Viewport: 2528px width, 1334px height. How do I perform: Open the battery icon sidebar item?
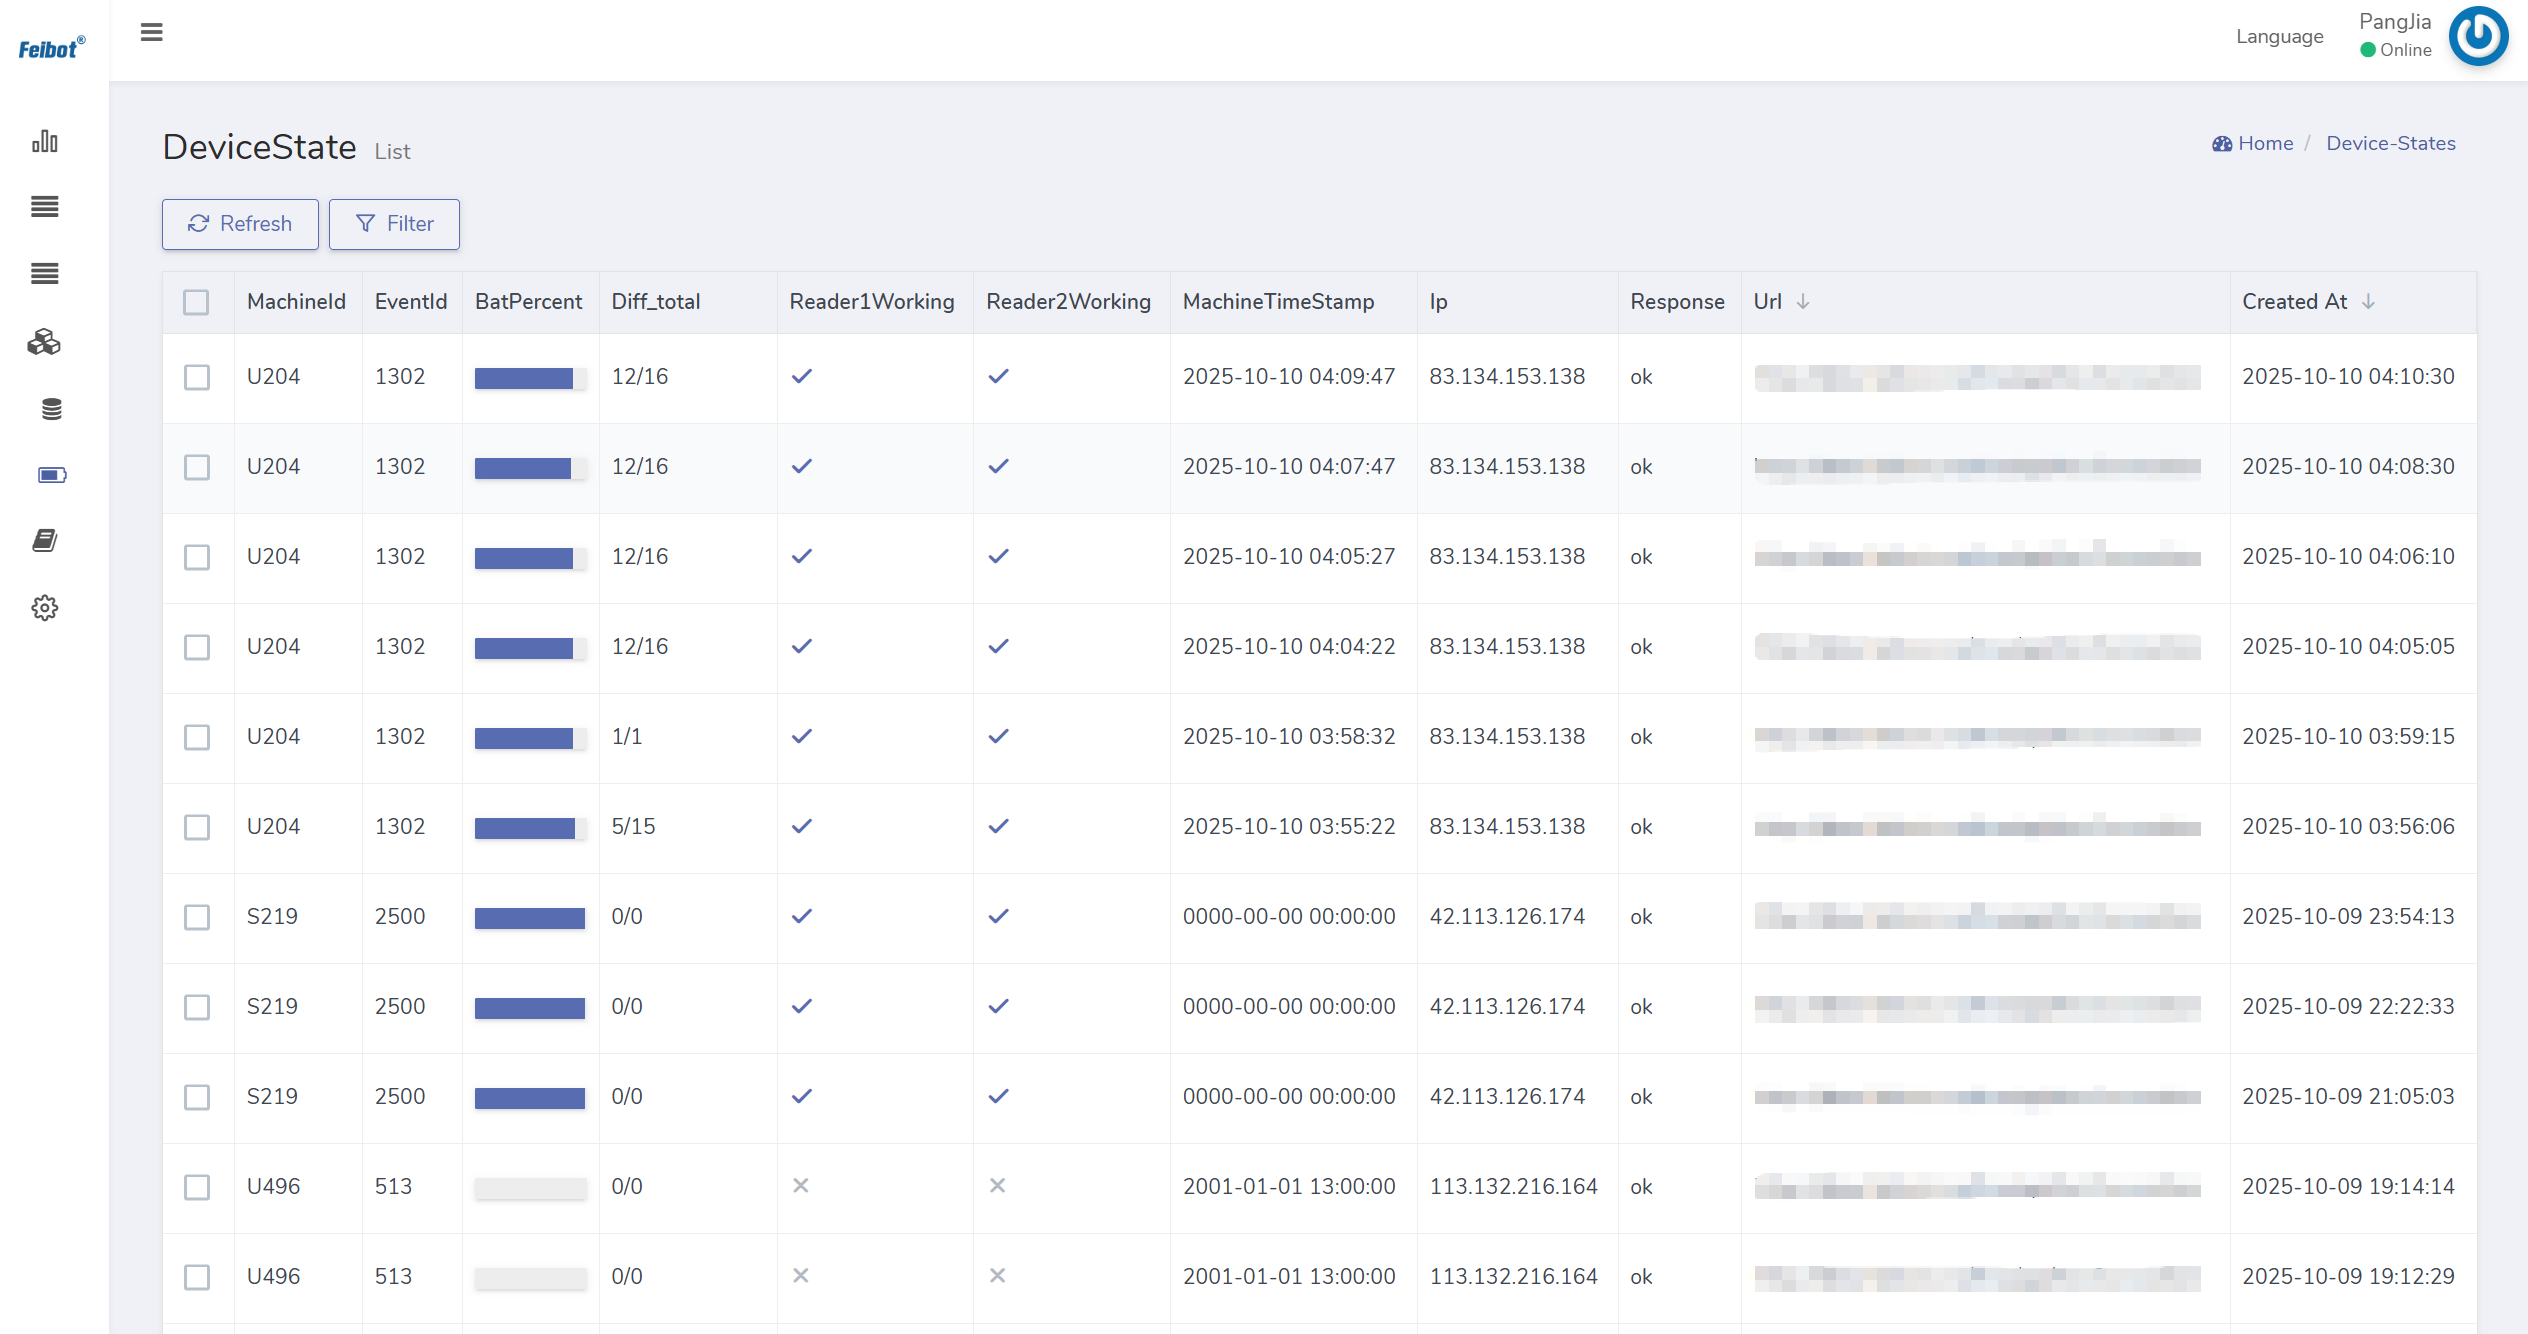click(51, 475)
